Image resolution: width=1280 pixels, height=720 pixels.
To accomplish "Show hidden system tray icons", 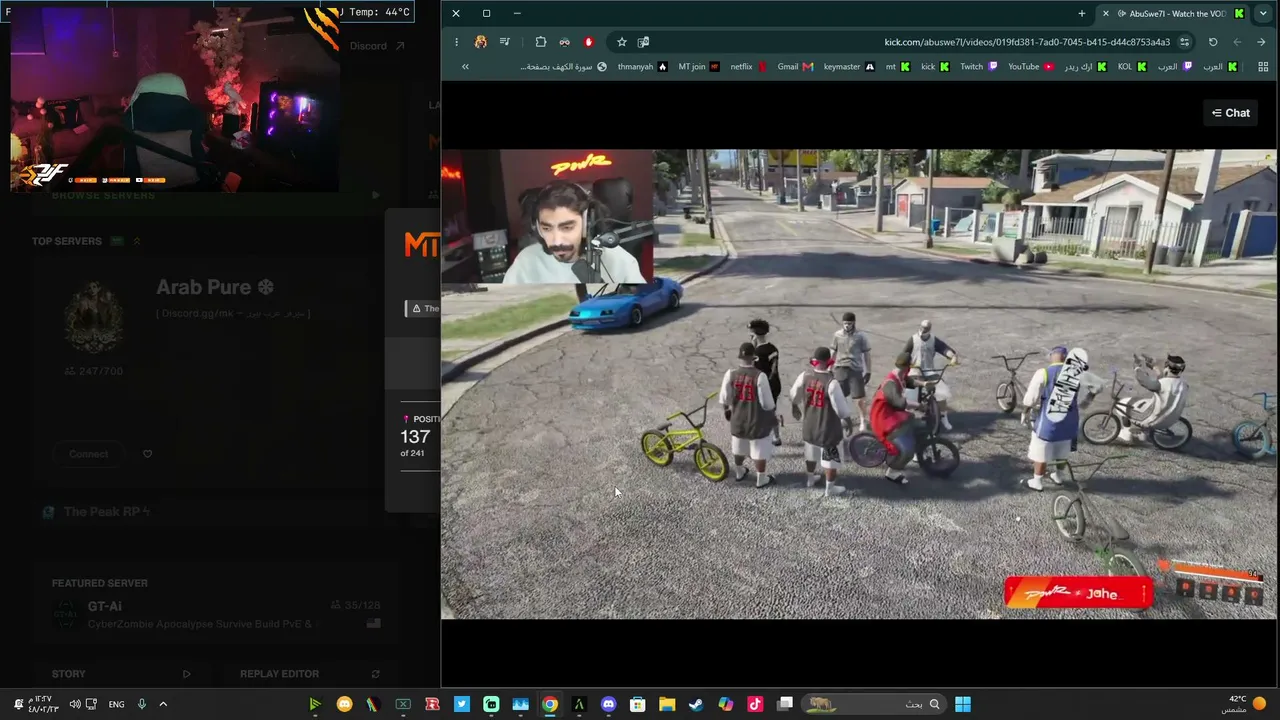I will 163,704.
